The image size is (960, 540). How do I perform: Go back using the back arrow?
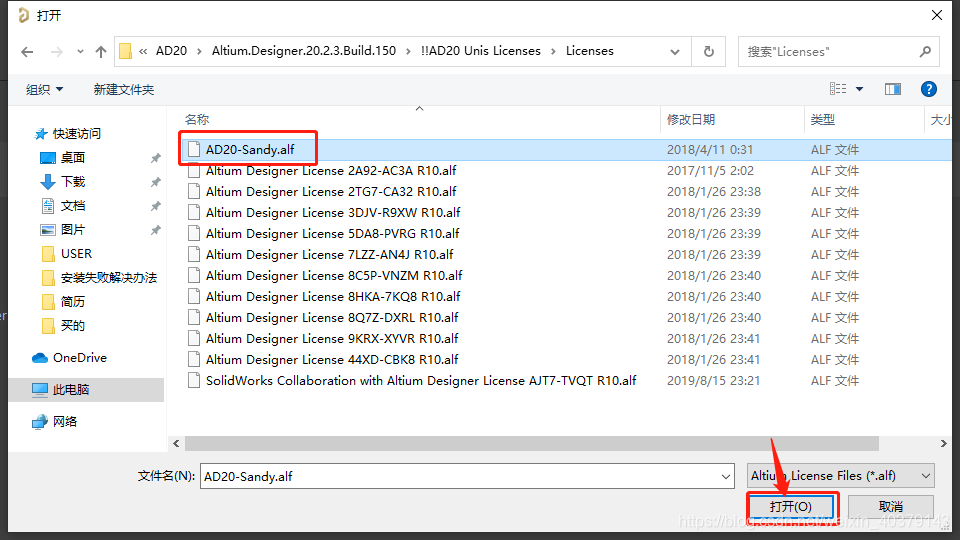click(x=27, y=52)
